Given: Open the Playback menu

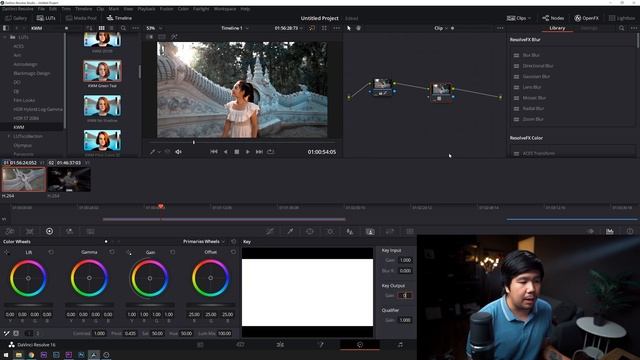Looking at the screenshot, I should pos(146,9).
